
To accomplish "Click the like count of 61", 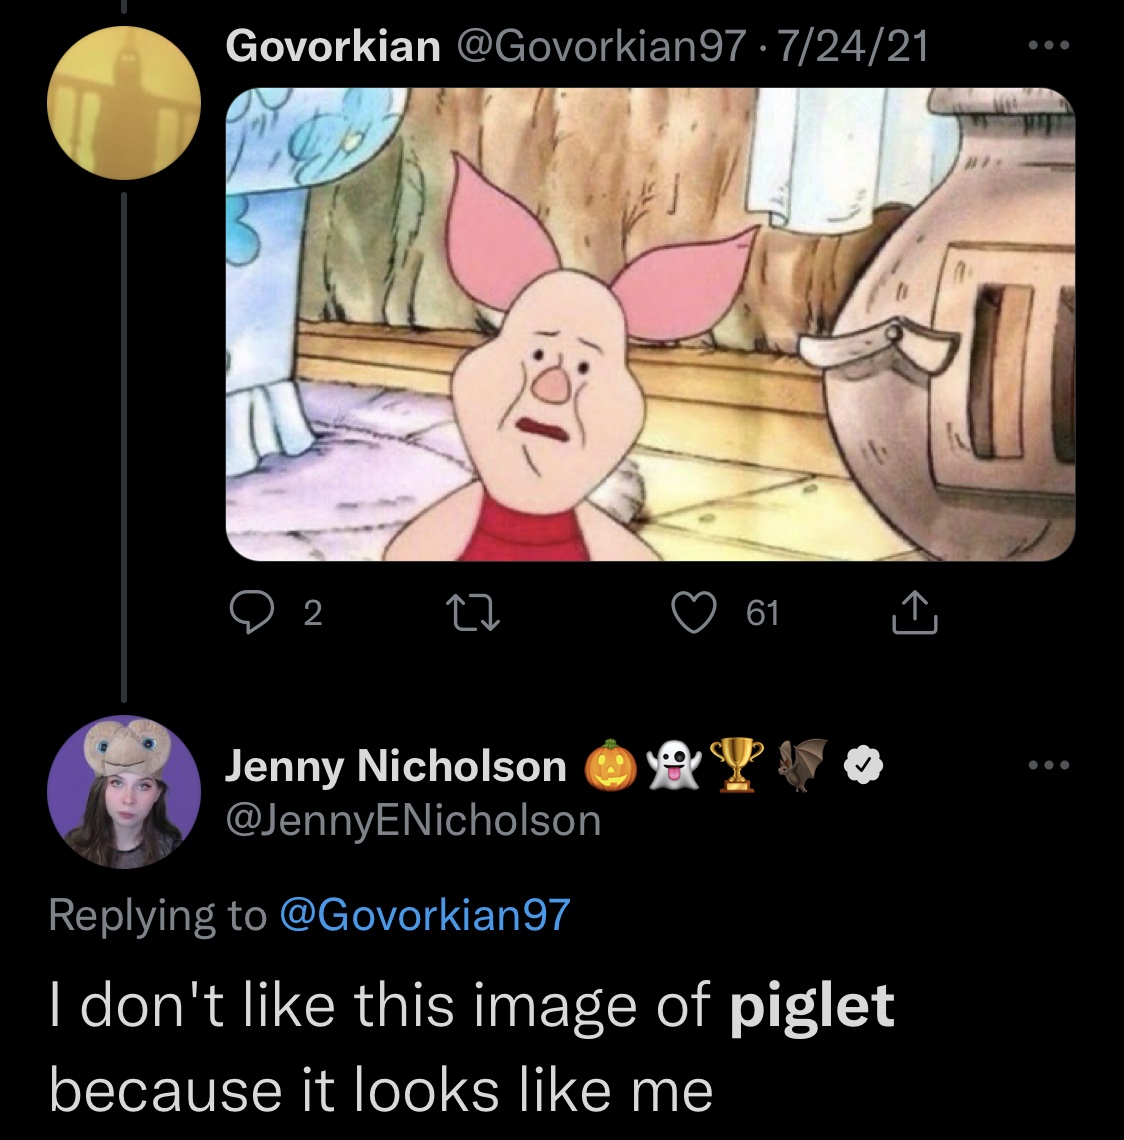I will pyautogui.click(x=762, y=613).
